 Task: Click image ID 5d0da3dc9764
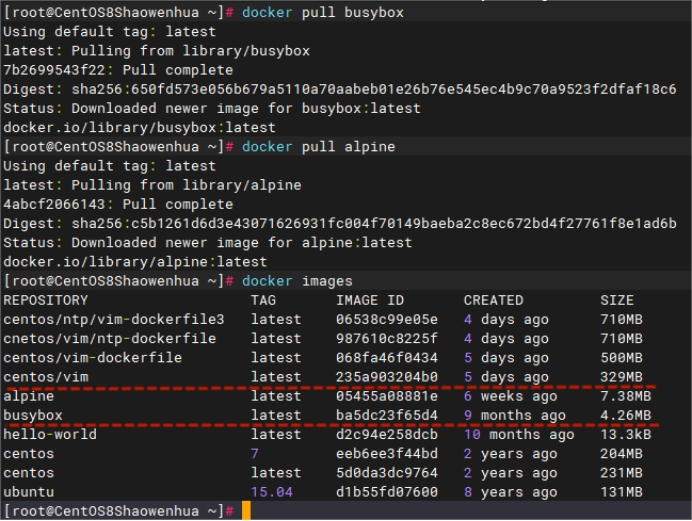[x=387, y=473]
